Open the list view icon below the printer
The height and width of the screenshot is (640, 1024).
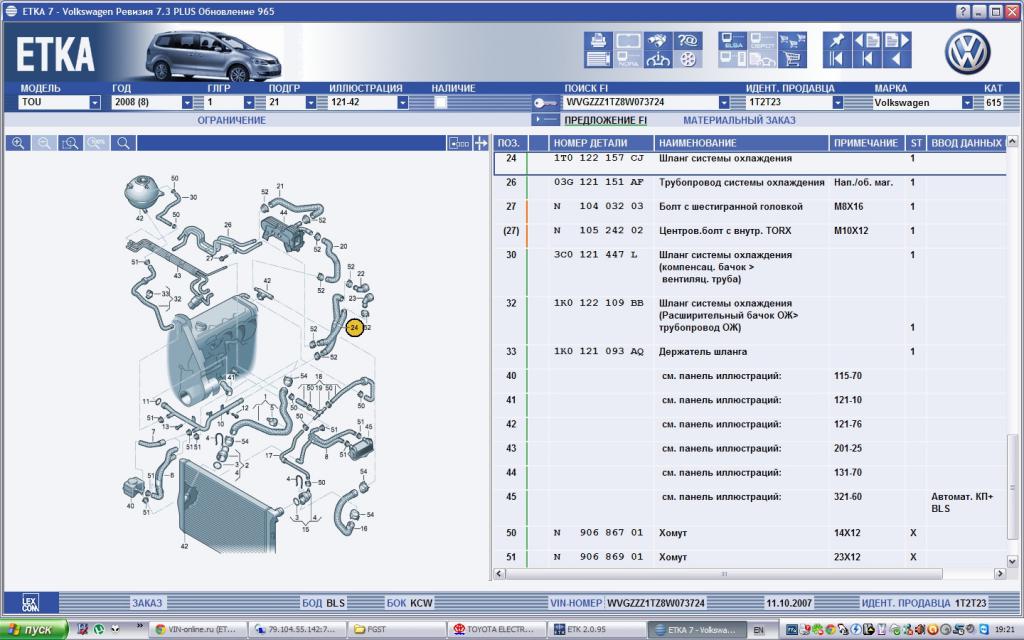point(598,59)
